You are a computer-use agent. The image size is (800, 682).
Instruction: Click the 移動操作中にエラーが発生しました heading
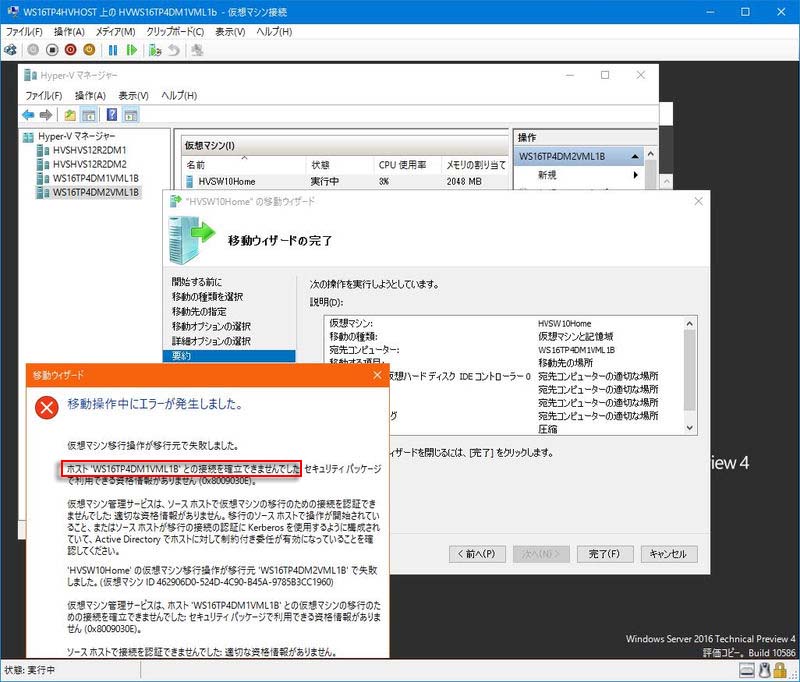click(x=155, y=404)
